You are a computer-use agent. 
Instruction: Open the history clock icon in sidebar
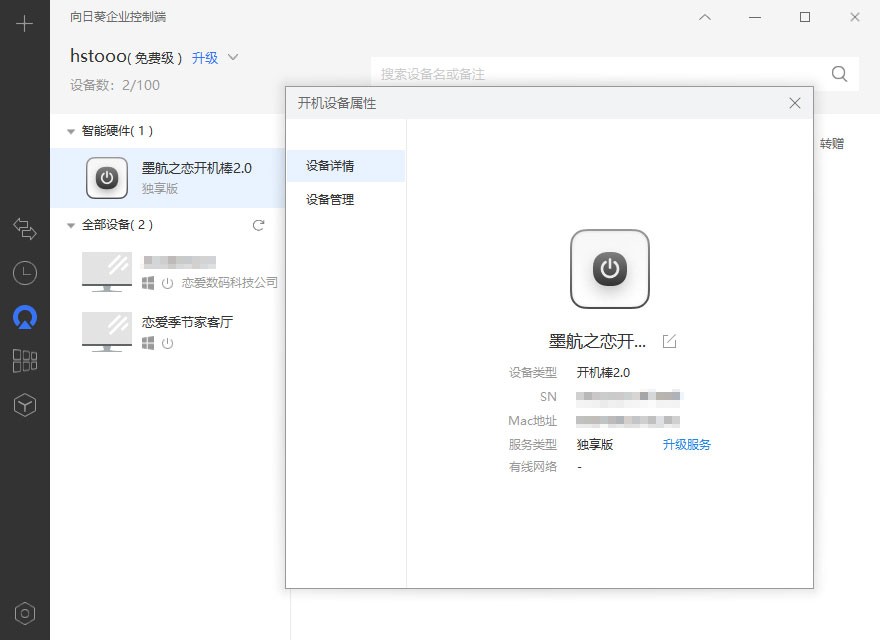(24, 272)
